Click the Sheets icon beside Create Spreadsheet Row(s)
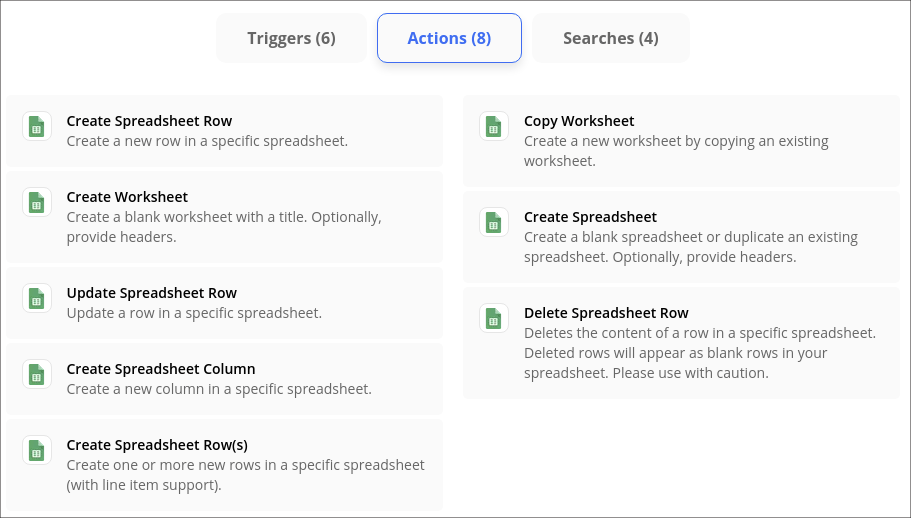Screen dimensions: 911x518 tap(37, 450)
